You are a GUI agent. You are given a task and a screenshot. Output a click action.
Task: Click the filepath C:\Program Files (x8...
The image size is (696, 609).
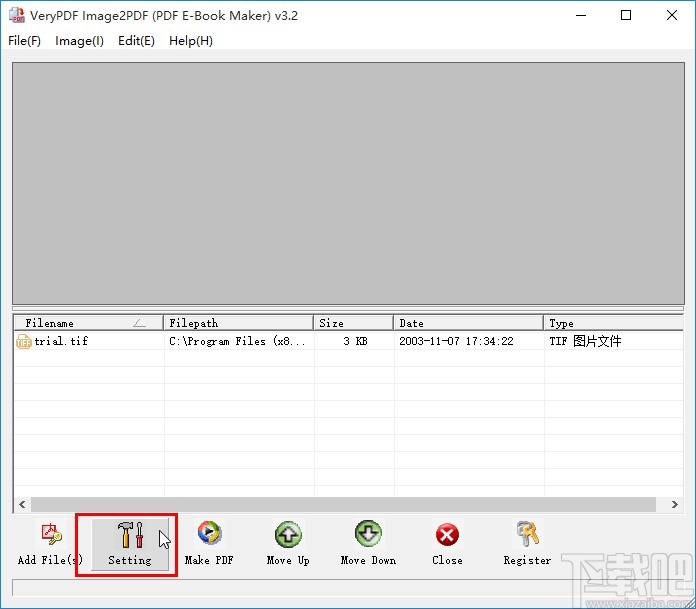[x=237, y=341]
